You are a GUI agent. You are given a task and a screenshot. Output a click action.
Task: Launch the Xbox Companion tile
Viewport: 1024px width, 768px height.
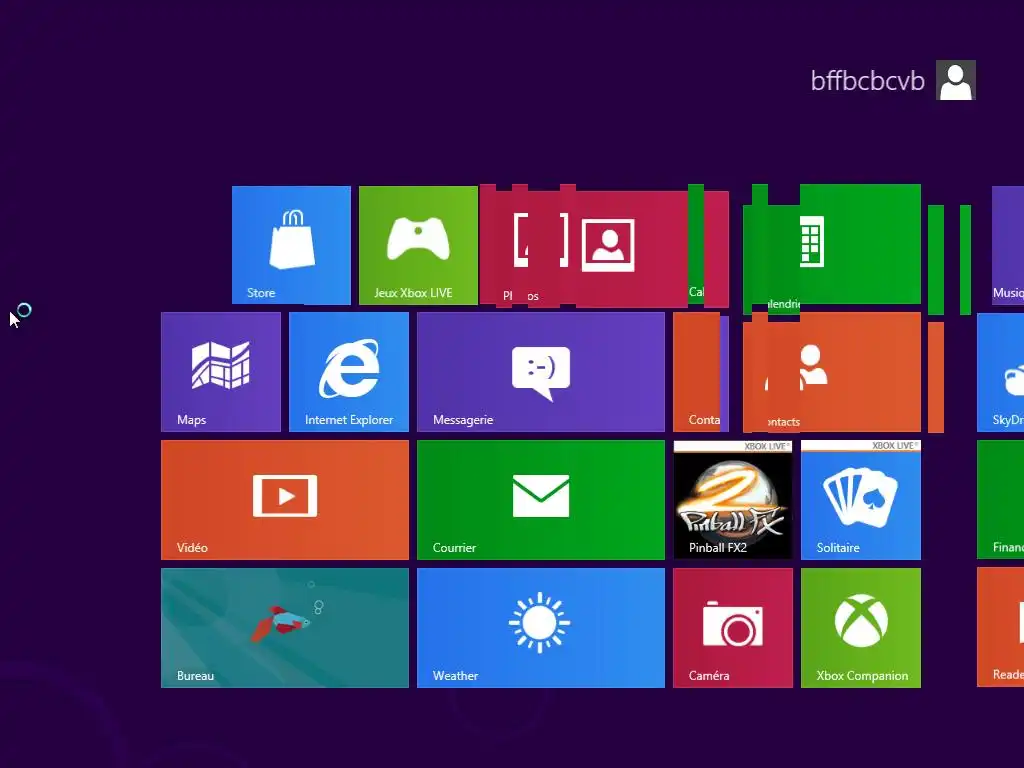(861, 628)
